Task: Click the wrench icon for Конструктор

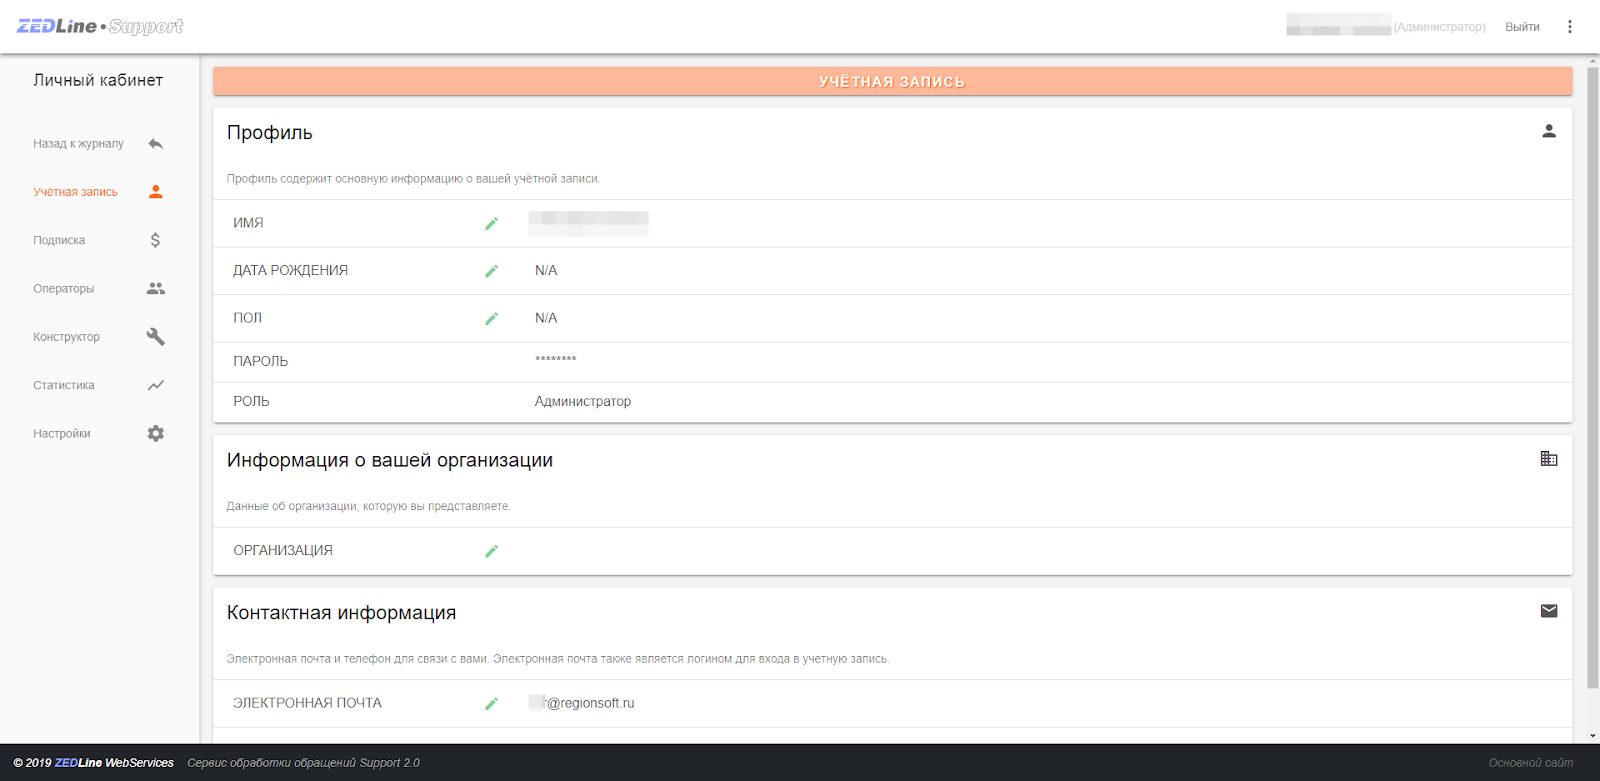Action: (x=155, y=337)
